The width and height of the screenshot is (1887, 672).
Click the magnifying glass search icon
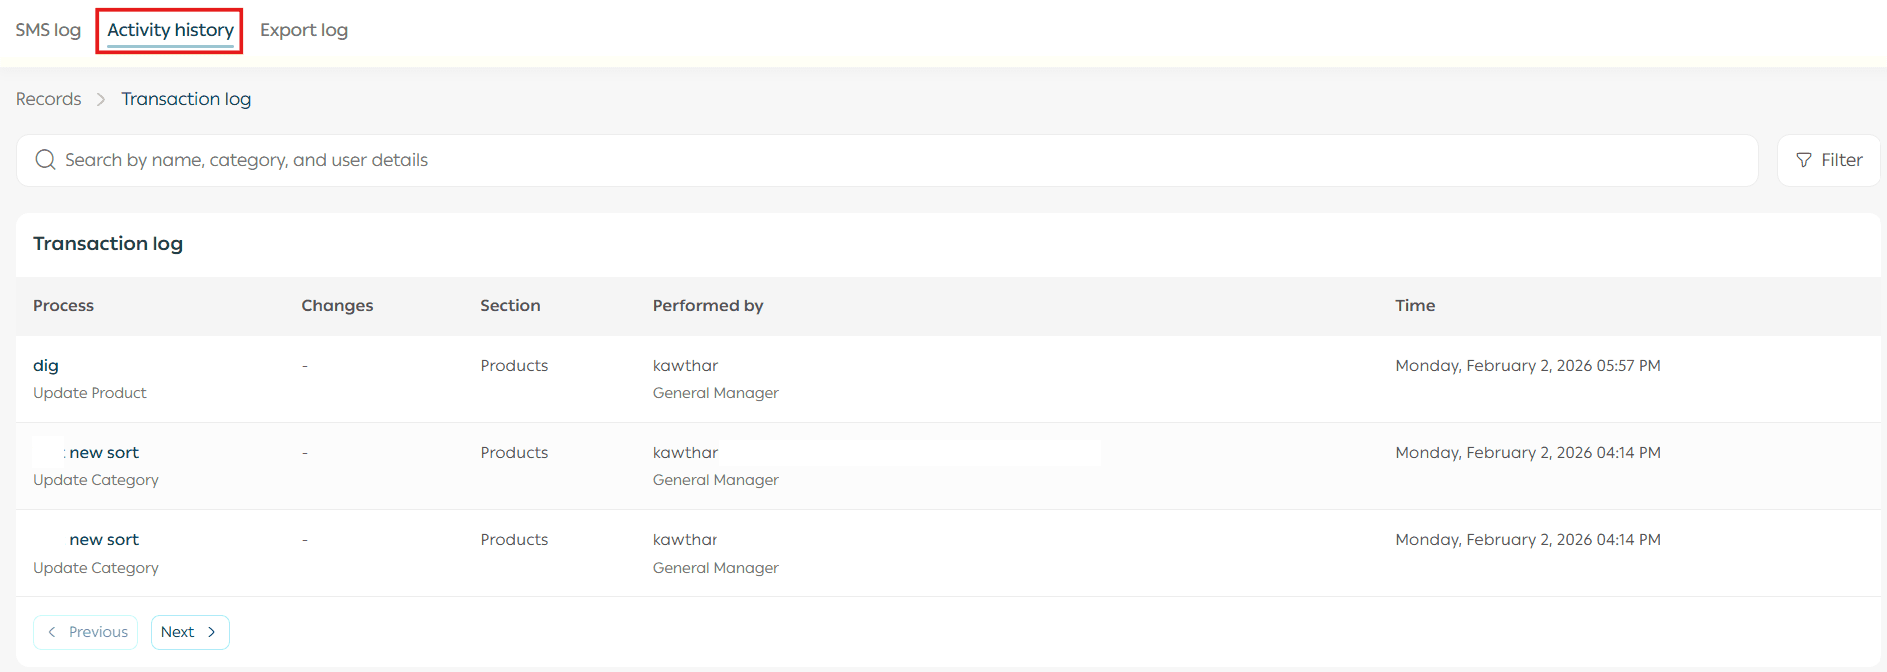[x=45, y=160]
